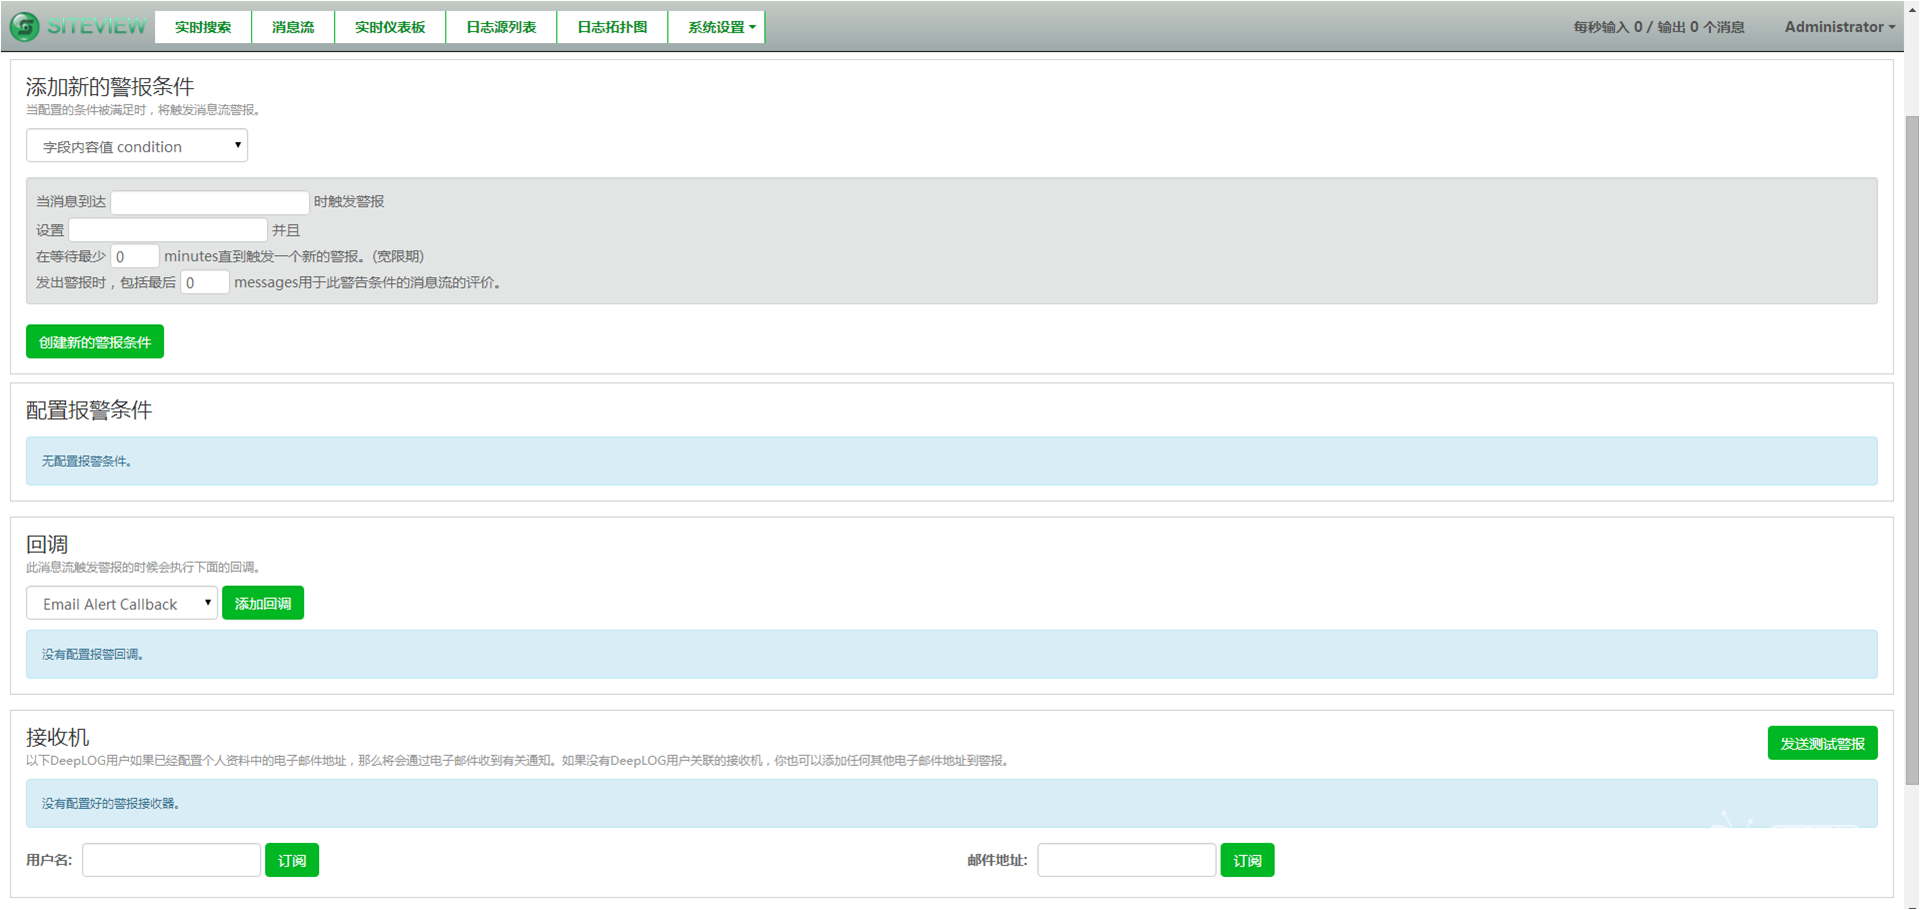This screenshot has height=910, width=1920.
Task: Click the minutes grace period field
Action: [135, 257]
